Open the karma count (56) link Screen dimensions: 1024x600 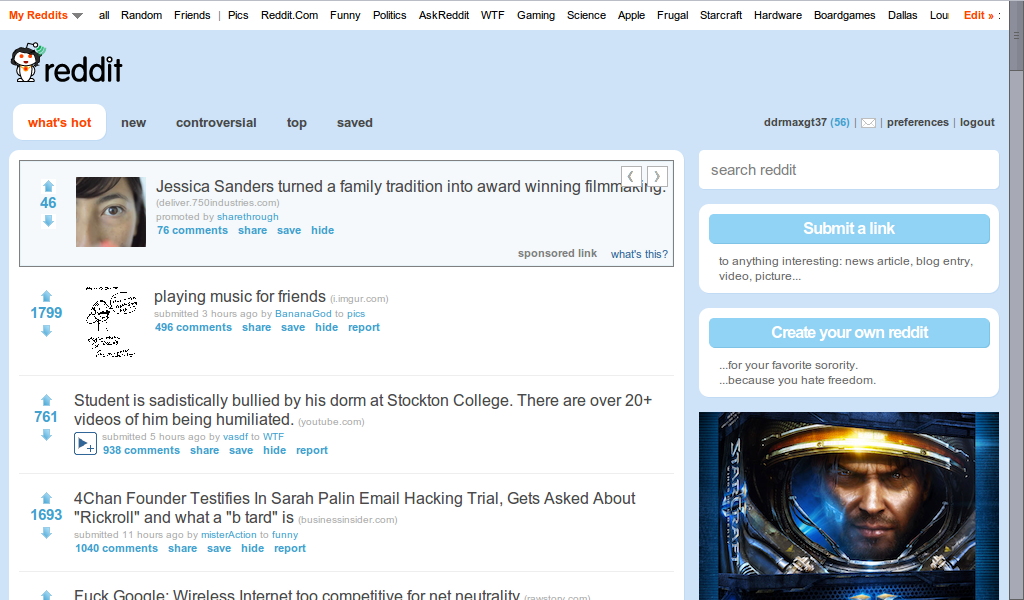tap(840, 122)
